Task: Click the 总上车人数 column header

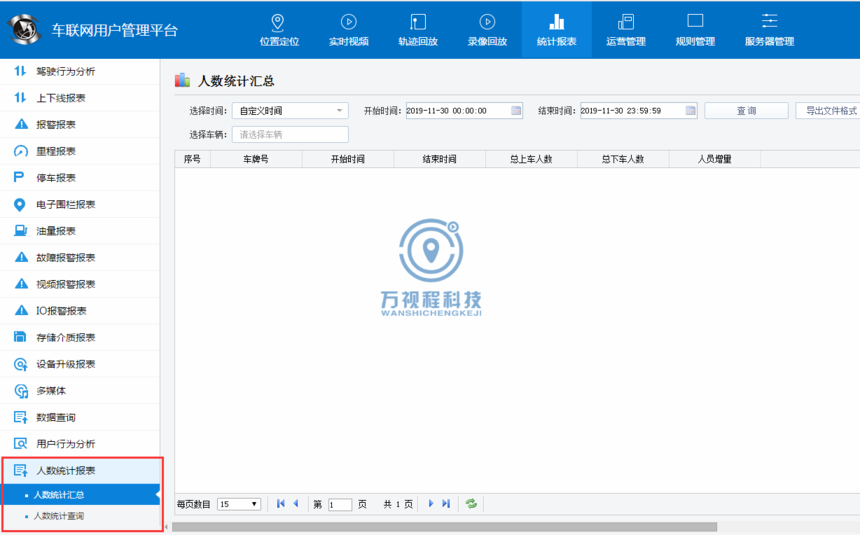Action: [531, 159]
